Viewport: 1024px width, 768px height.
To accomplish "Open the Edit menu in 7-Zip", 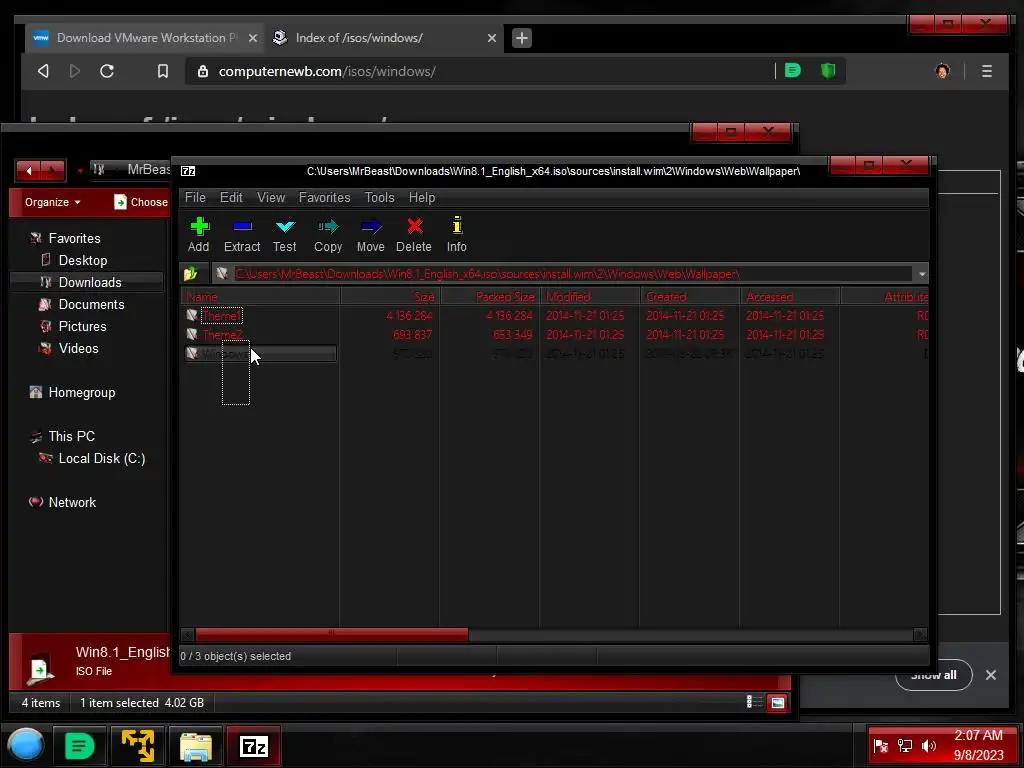I will click(x=231, y=197).
